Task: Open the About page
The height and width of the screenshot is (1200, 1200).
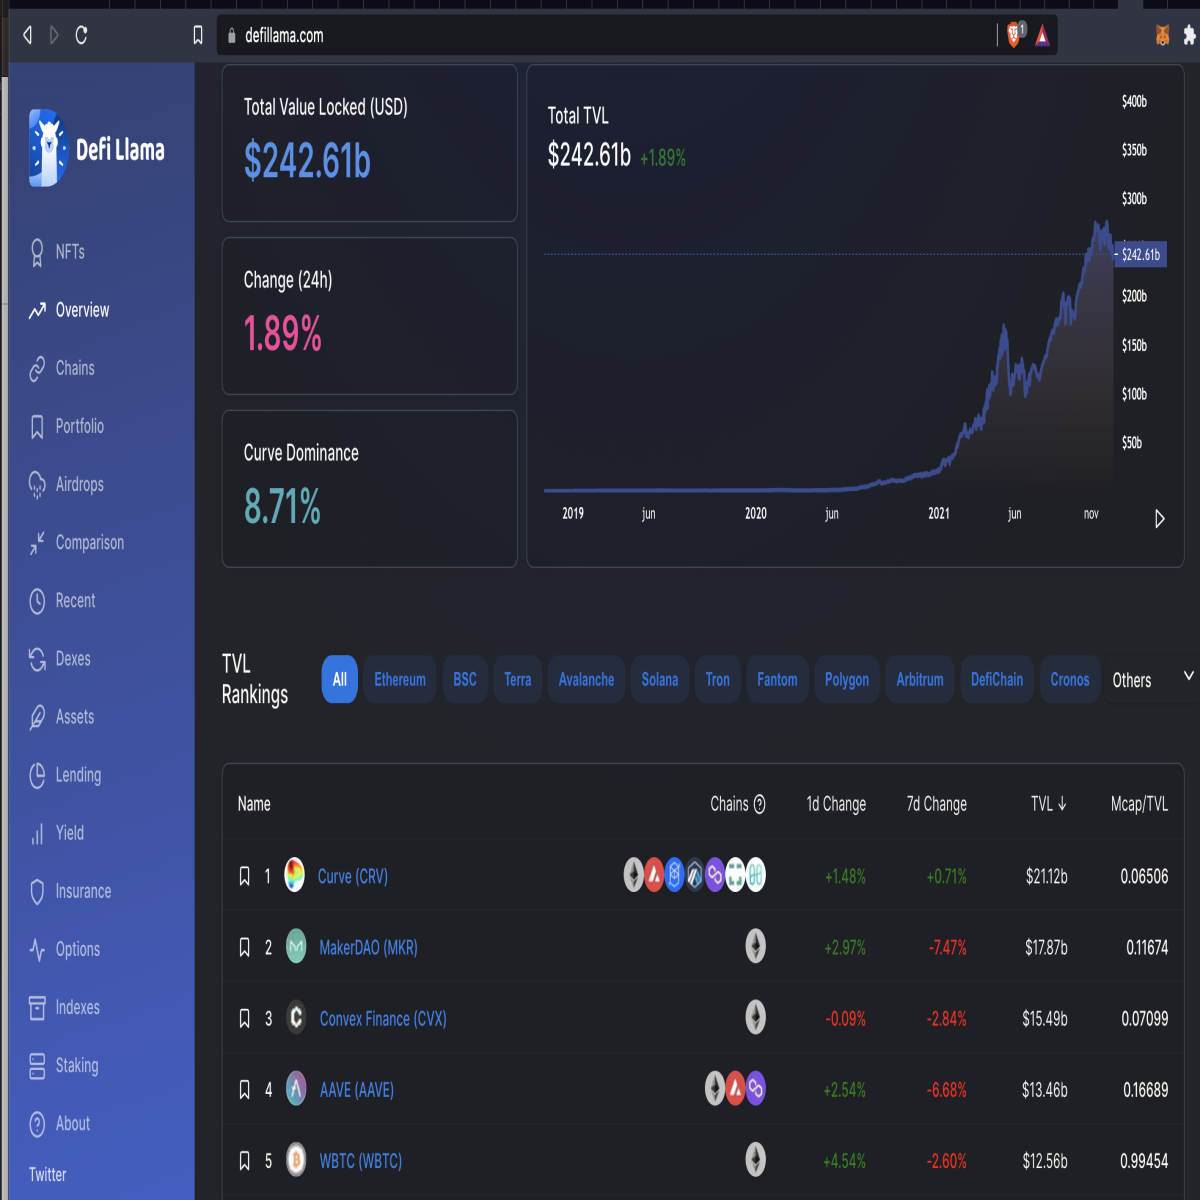Action: (59, 1123)
